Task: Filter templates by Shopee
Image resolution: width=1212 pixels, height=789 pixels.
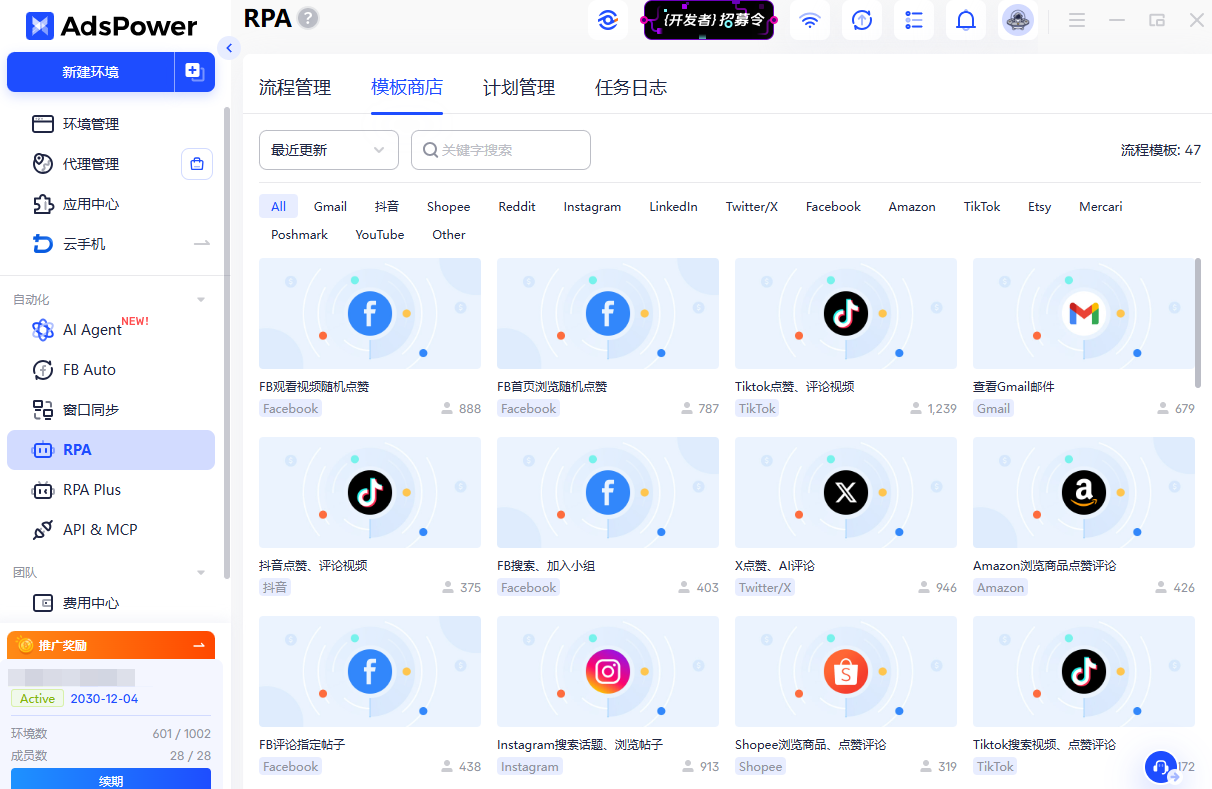Action: pos(448,206)
